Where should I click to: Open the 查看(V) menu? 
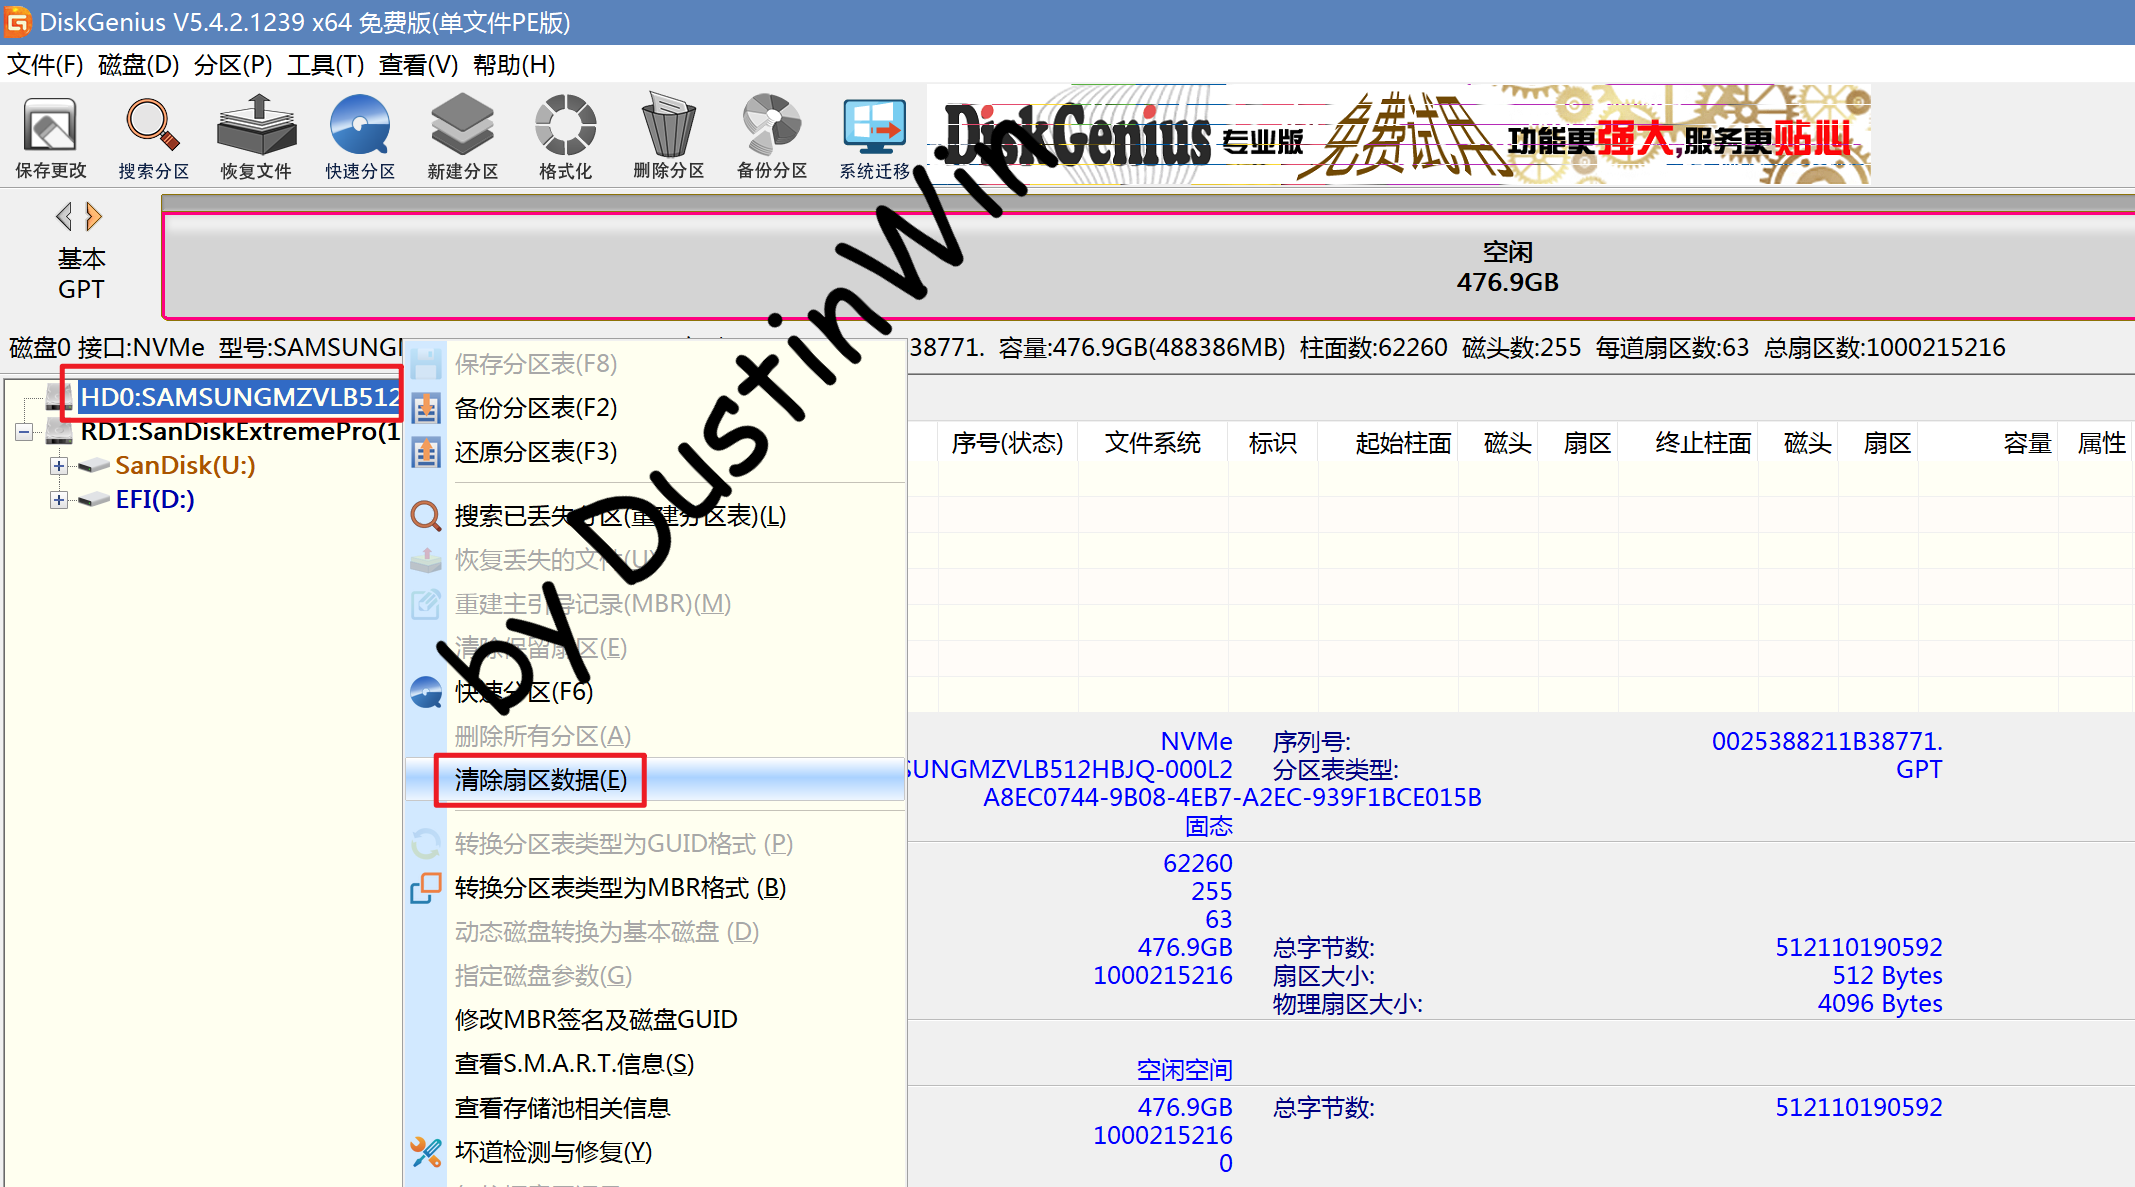coord(418,65)
